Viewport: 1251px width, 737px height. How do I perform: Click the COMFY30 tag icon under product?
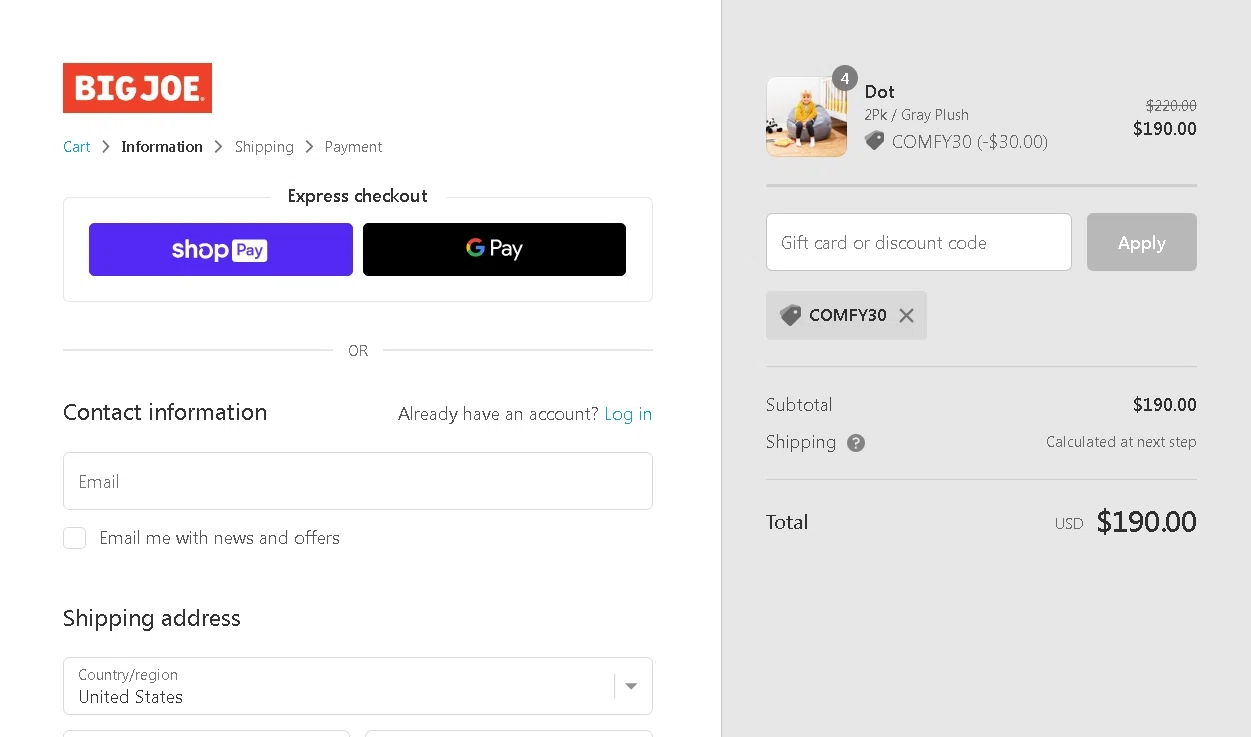point(875,141)
